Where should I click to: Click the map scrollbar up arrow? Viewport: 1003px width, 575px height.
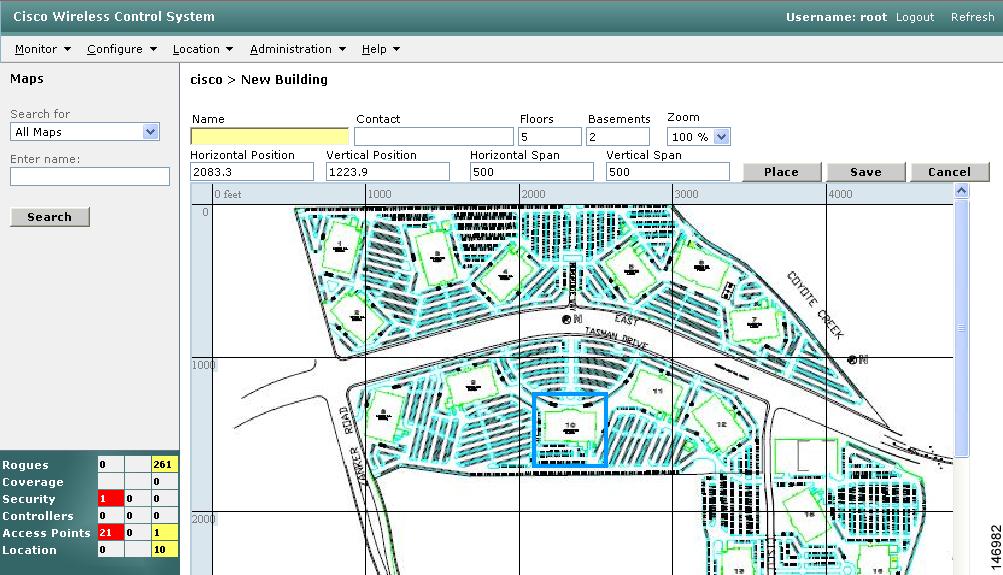point(961,191)
